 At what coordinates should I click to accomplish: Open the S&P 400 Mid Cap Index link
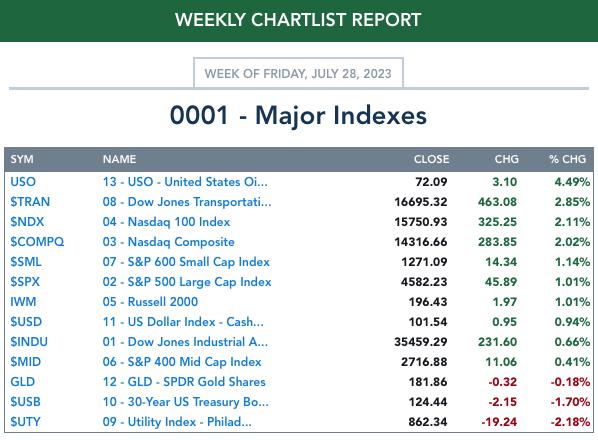coord(182,362)
